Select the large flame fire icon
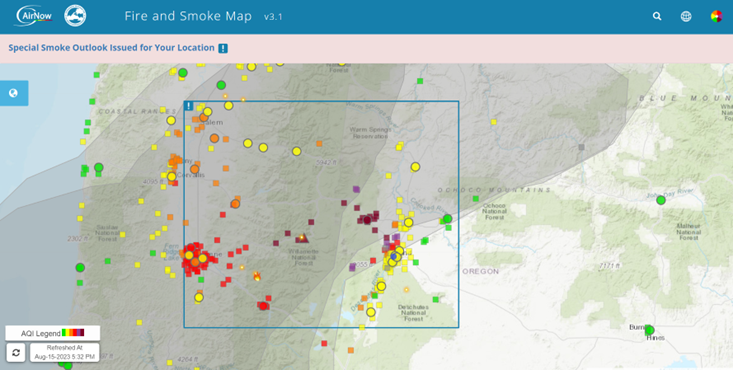This screenshot has width=733, height=370. pyautogui.click(x=257, y=276)
